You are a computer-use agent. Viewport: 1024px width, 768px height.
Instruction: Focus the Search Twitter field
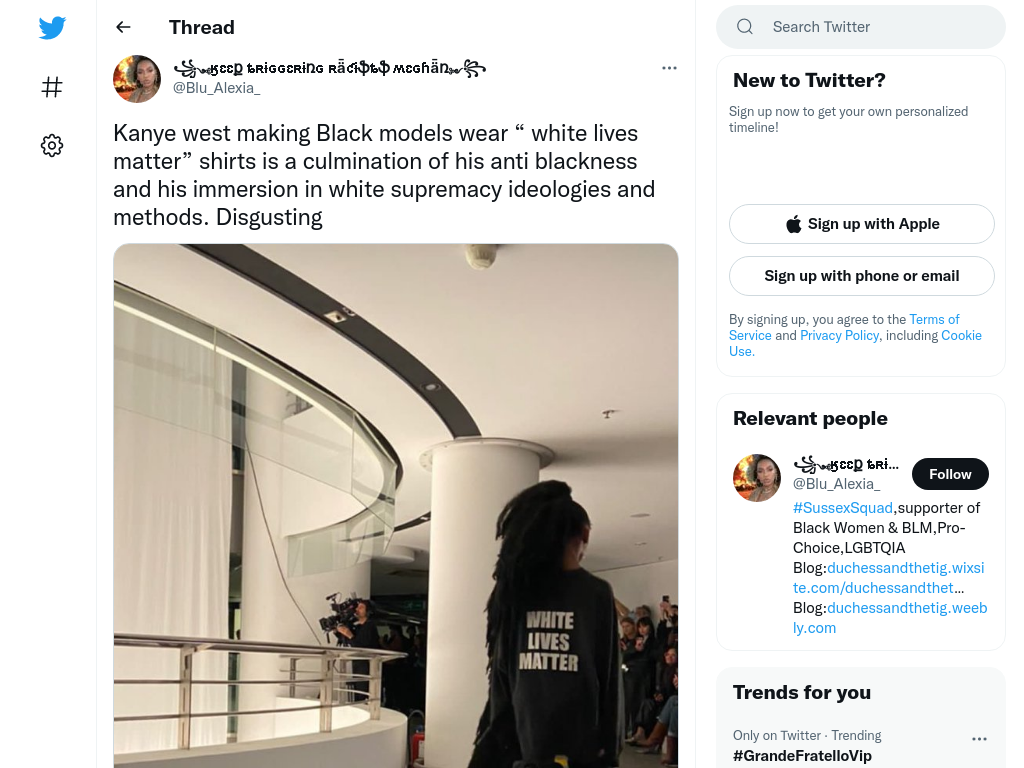861,27
